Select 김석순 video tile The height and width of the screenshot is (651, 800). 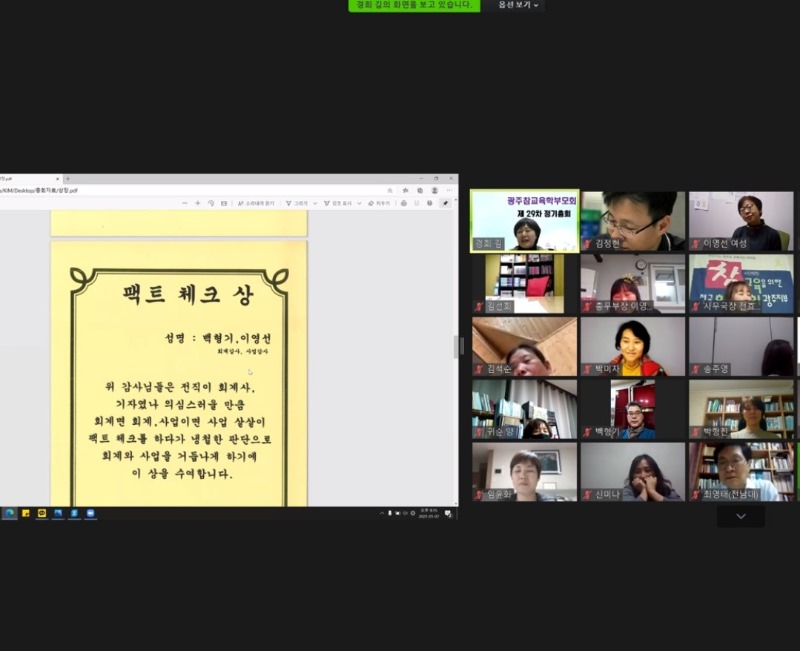click(x=524, y=346)
